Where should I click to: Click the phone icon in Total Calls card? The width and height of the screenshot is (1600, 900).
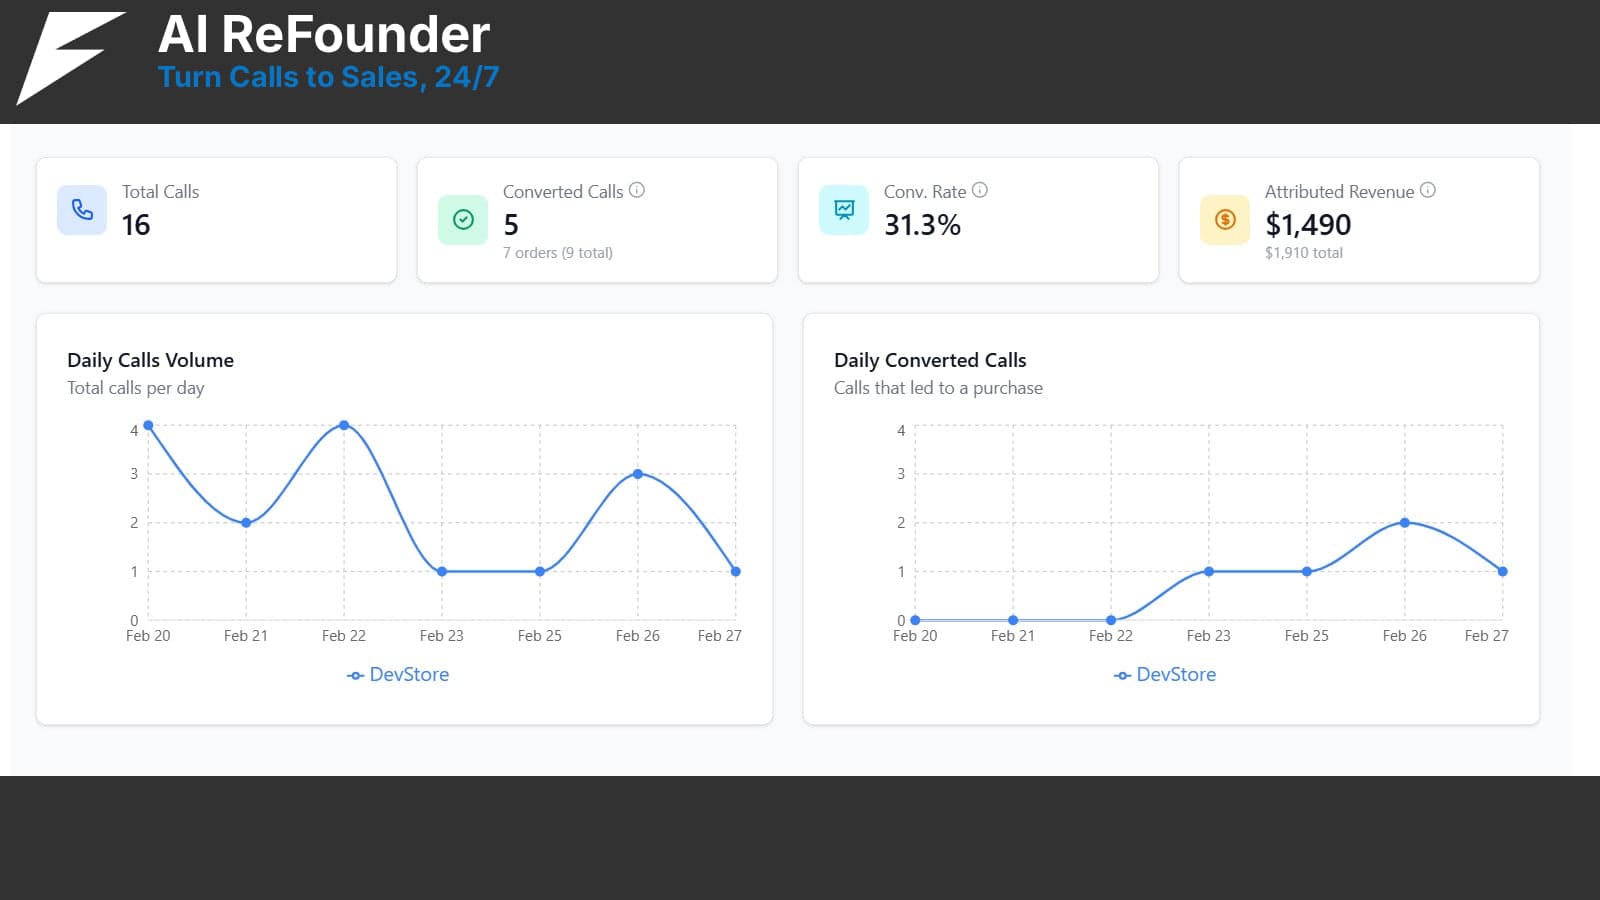coord(82,210)
